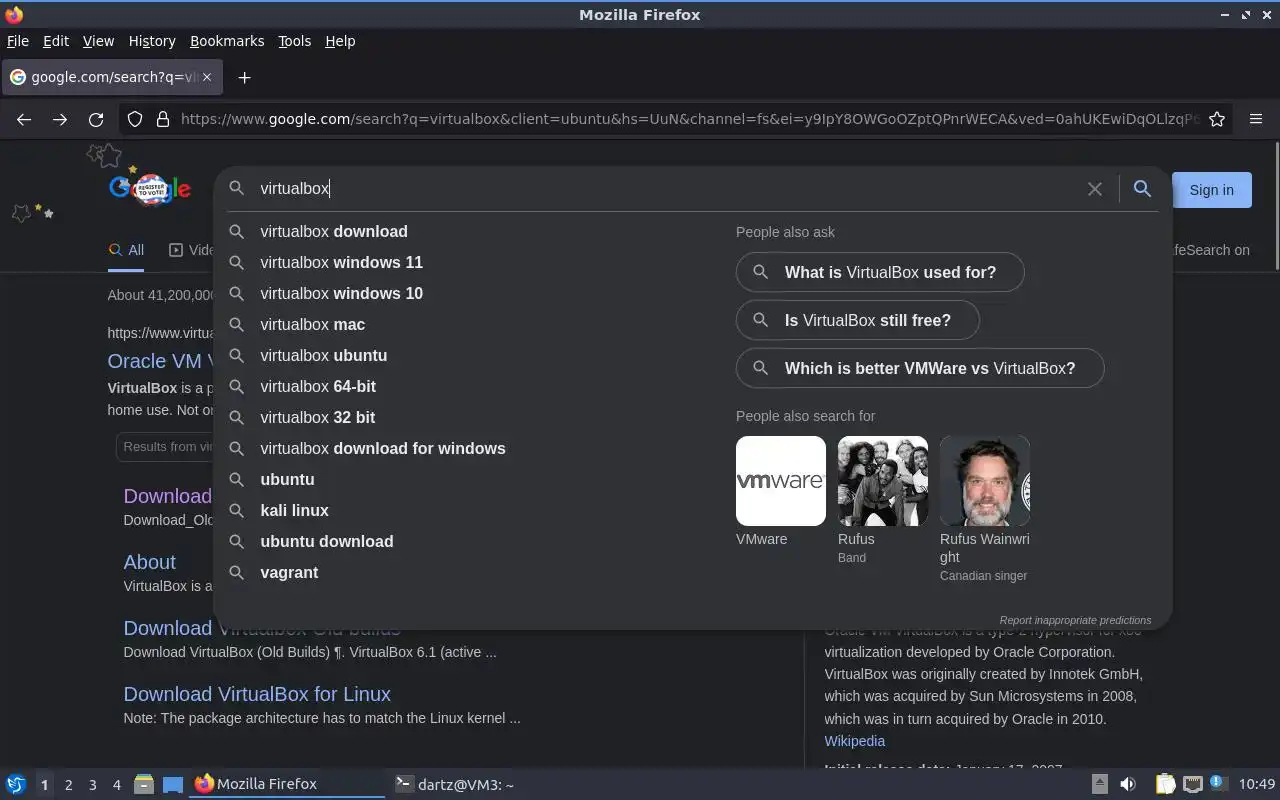This screenshot has width=1280, height=800.
Task: Choose suggestion vagrant
Action: coord(470,572)
